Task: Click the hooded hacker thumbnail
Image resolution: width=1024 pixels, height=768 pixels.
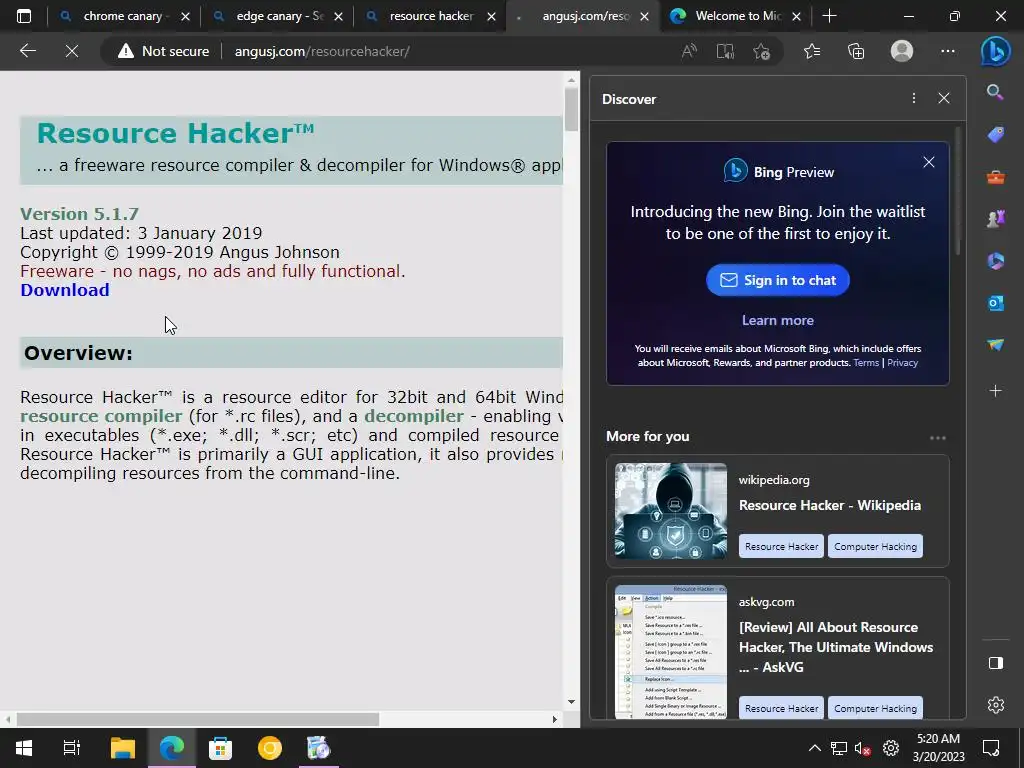Action: point(671,511)
